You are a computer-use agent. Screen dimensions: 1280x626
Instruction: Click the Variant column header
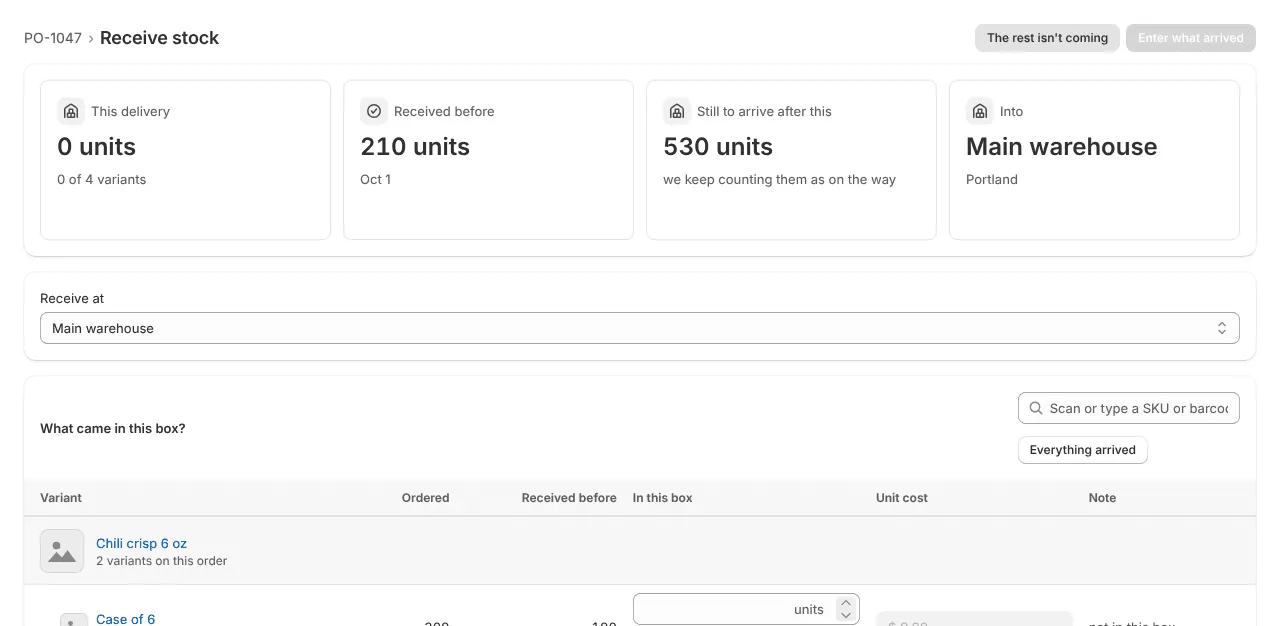tap(61, 497)
